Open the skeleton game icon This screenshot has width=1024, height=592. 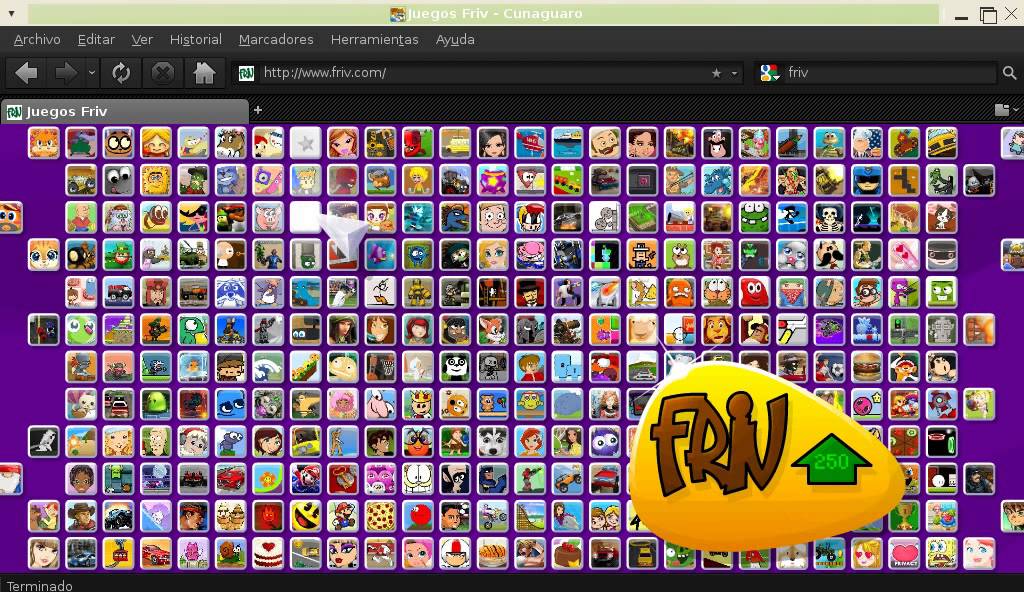point(829,218)
